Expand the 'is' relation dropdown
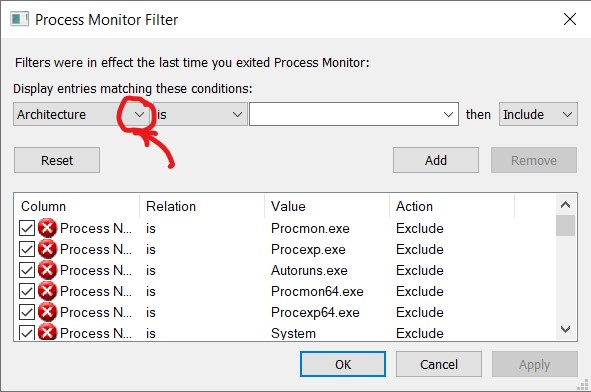Viewport: 591px width, 392px height. click(x=200, y=114)
